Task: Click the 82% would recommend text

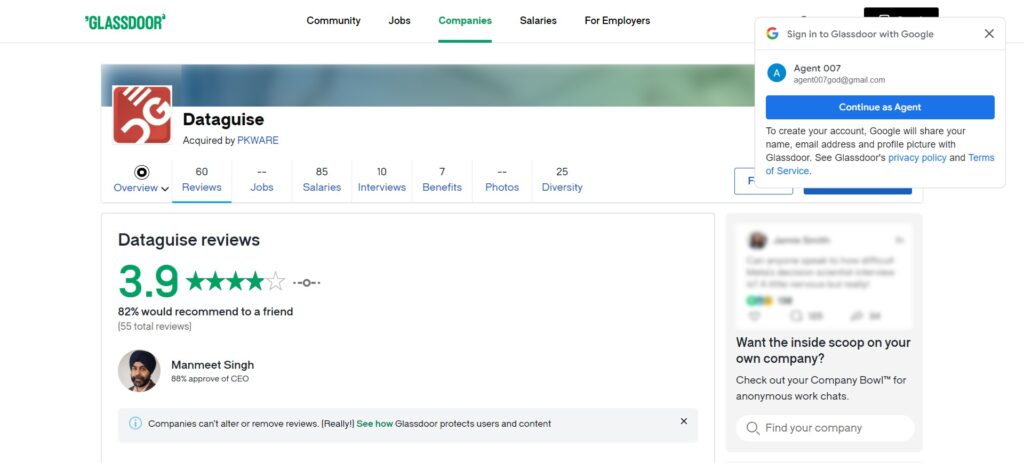Action: coord(206,311)
